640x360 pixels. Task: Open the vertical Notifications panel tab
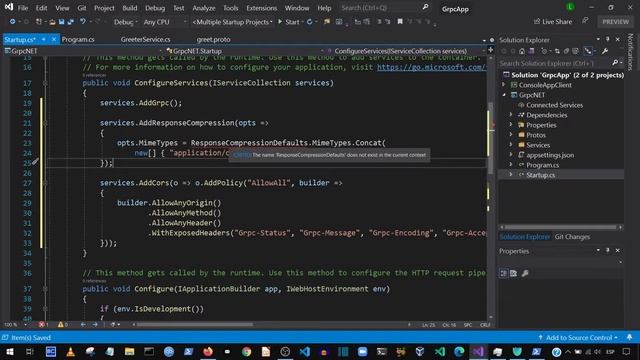tap(630, 52)
